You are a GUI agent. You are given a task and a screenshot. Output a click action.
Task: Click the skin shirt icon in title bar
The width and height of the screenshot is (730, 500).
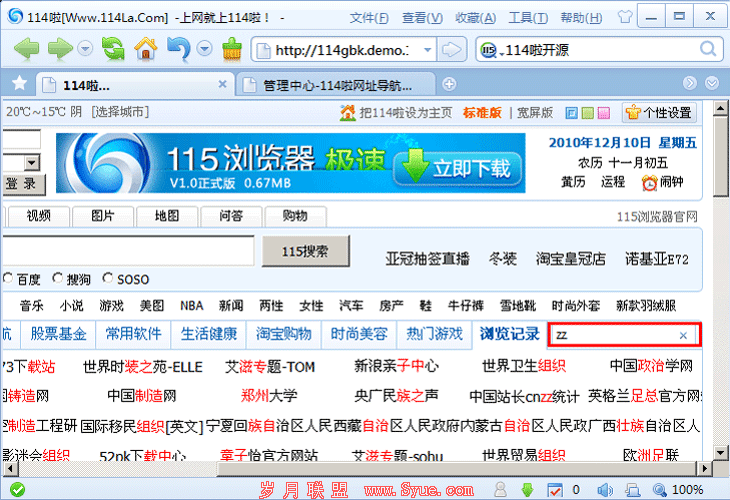(625, 18)
